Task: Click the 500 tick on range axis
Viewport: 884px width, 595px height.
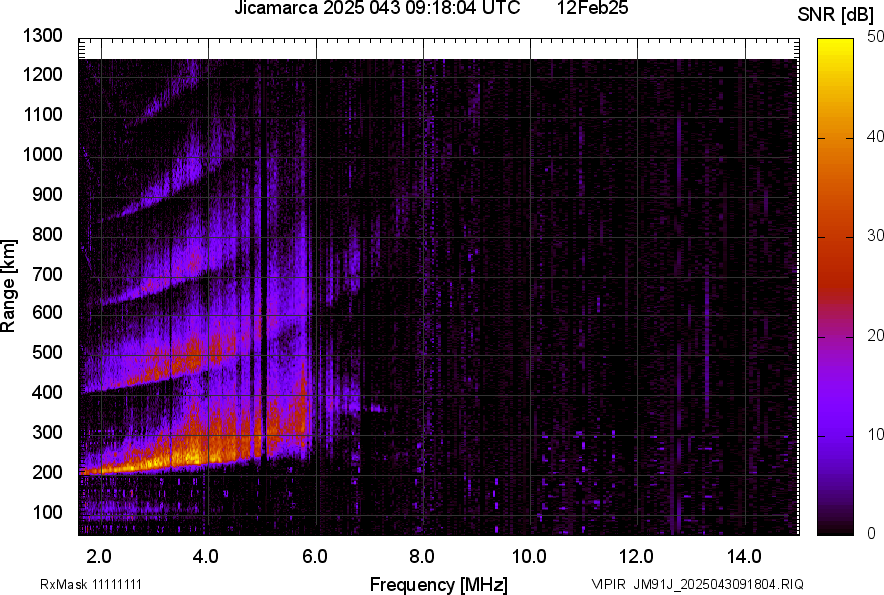Action: point(47,353)
